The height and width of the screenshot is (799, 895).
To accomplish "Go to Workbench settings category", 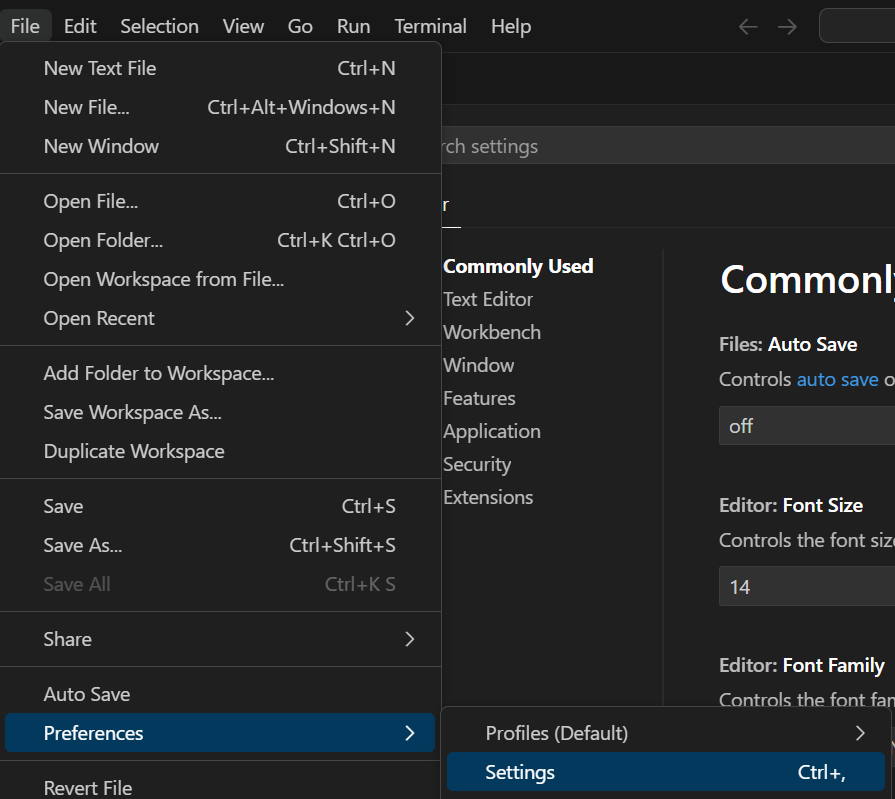I will tap(492, 332).
